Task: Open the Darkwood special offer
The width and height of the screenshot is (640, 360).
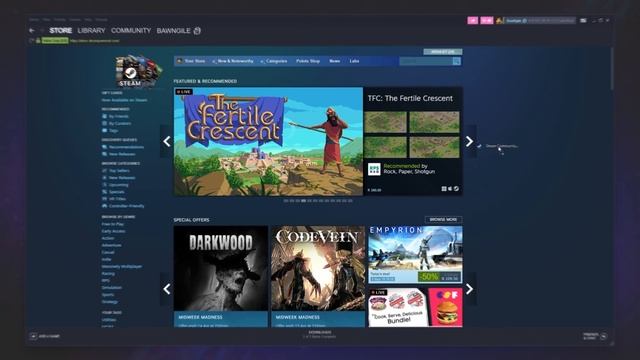Action: click(x=221, y=276)
